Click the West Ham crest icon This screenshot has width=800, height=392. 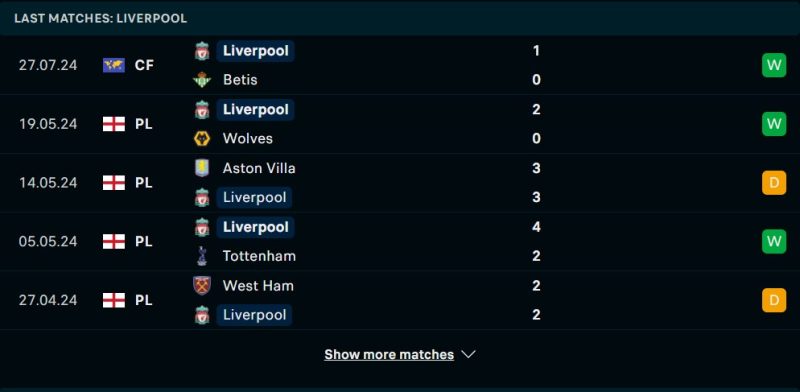(x=202, y=285)
